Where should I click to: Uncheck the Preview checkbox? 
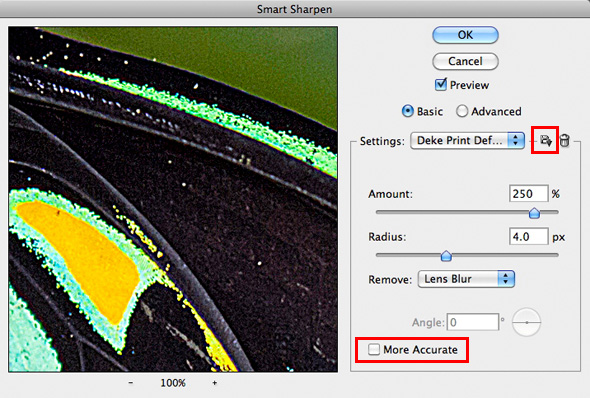(441, 85)
